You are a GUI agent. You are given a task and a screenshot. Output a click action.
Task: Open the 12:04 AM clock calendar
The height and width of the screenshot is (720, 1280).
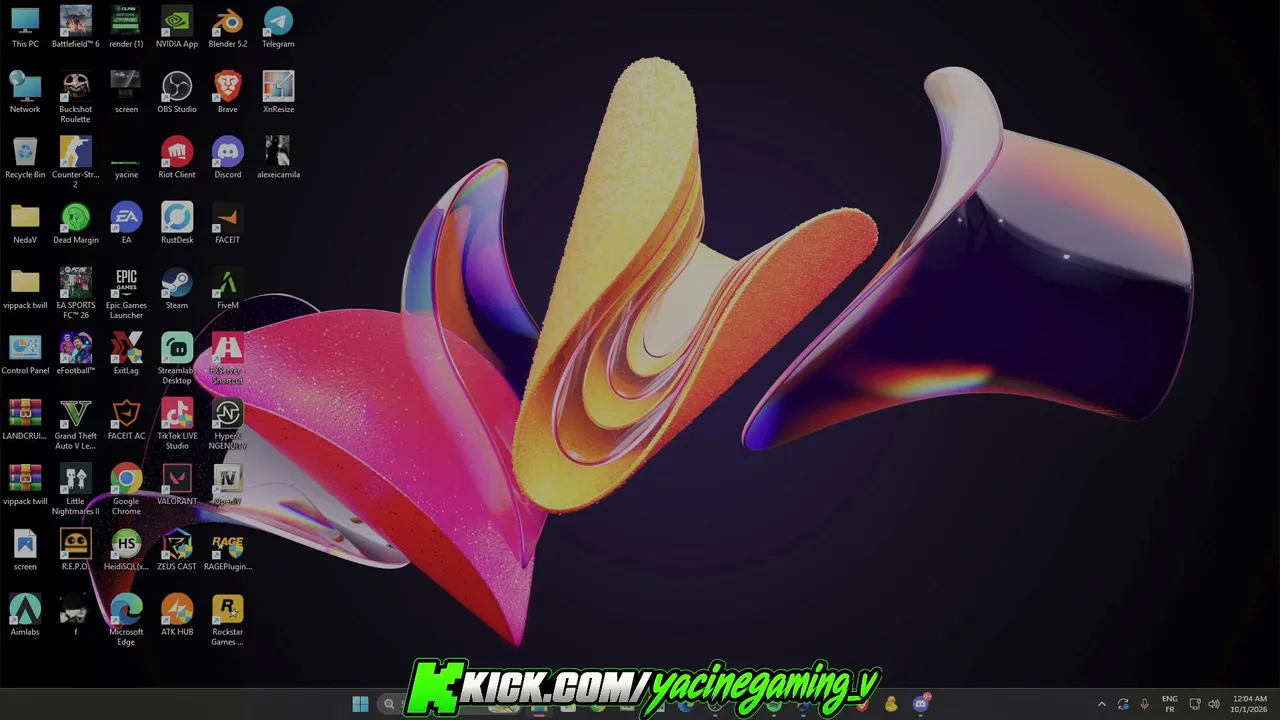point(1250,704)
